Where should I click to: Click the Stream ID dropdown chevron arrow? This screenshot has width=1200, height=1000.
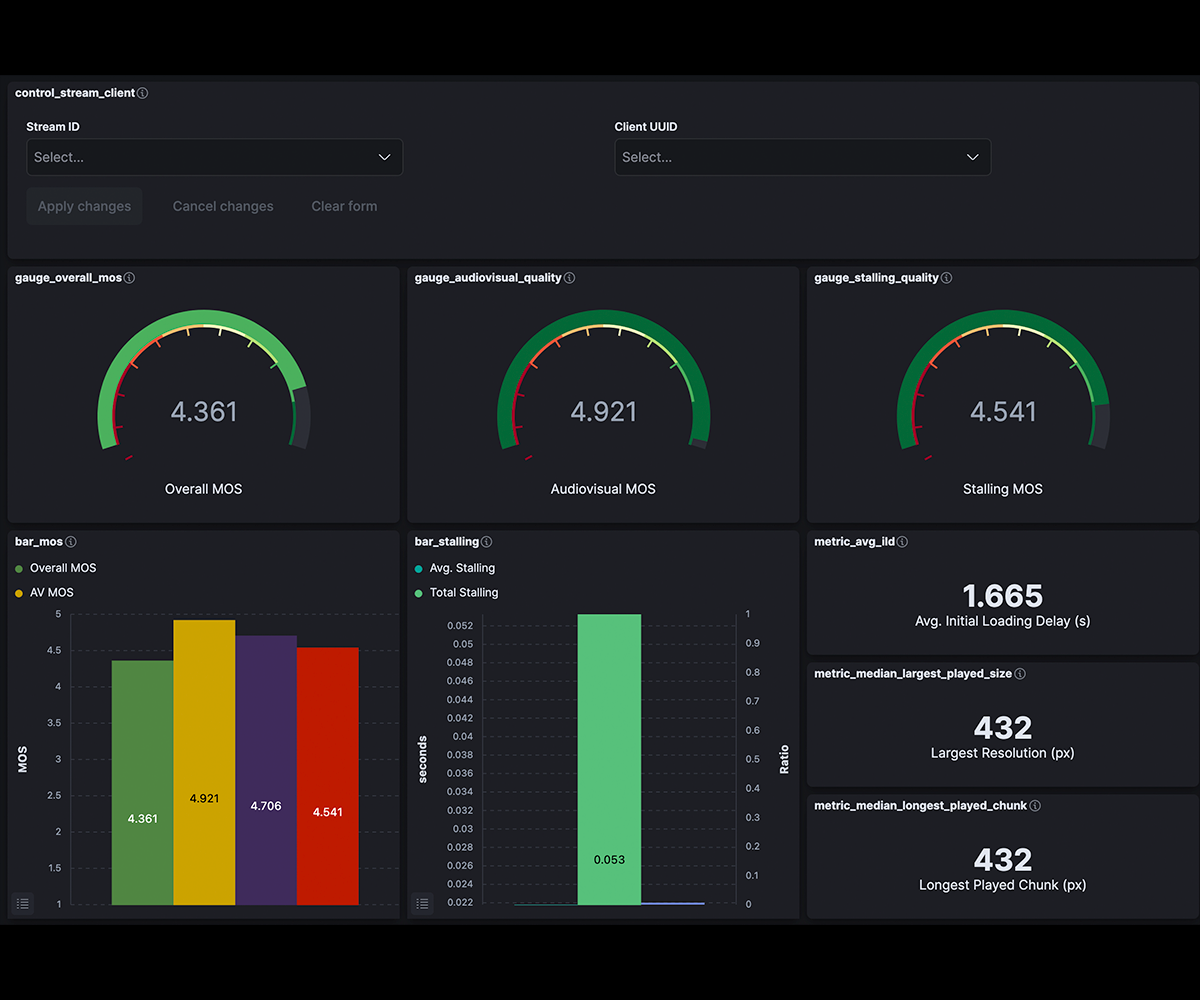click(384, 157)
